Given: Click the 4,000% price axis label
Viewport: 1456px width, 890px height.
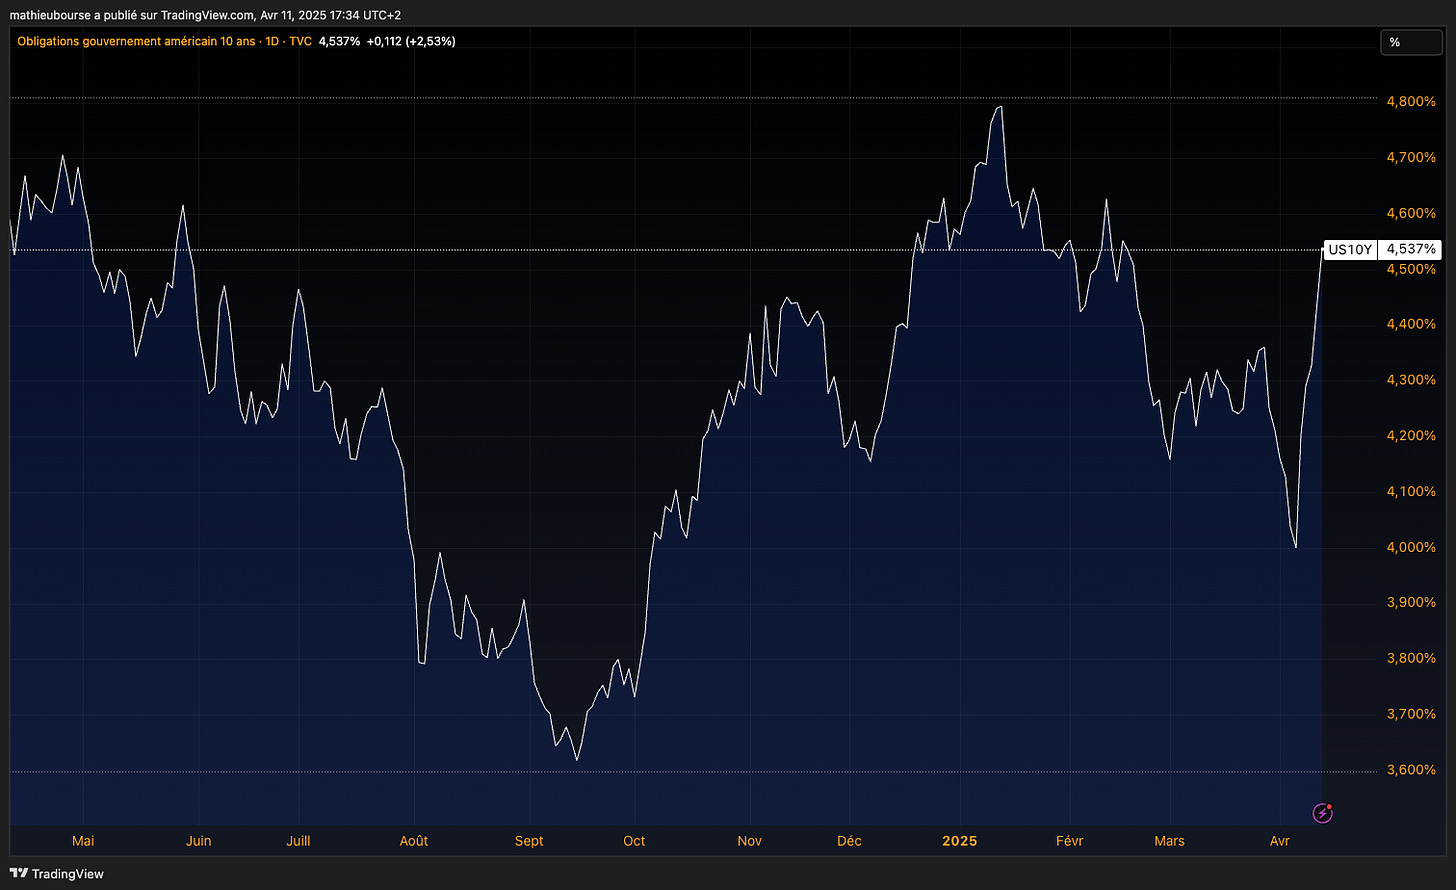Looking at the screenshot, I should pyautogui.click(x=1410, y=547).
